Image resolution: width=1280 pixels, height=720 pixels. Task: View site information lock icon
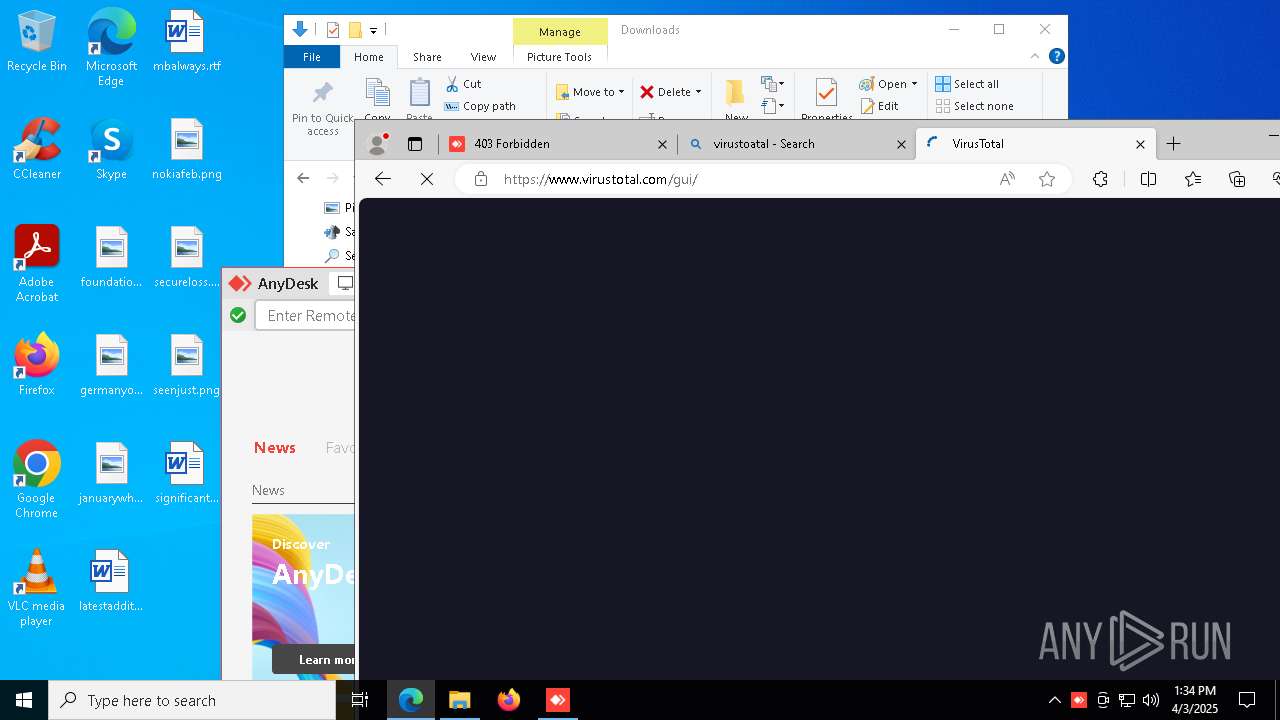481,179
